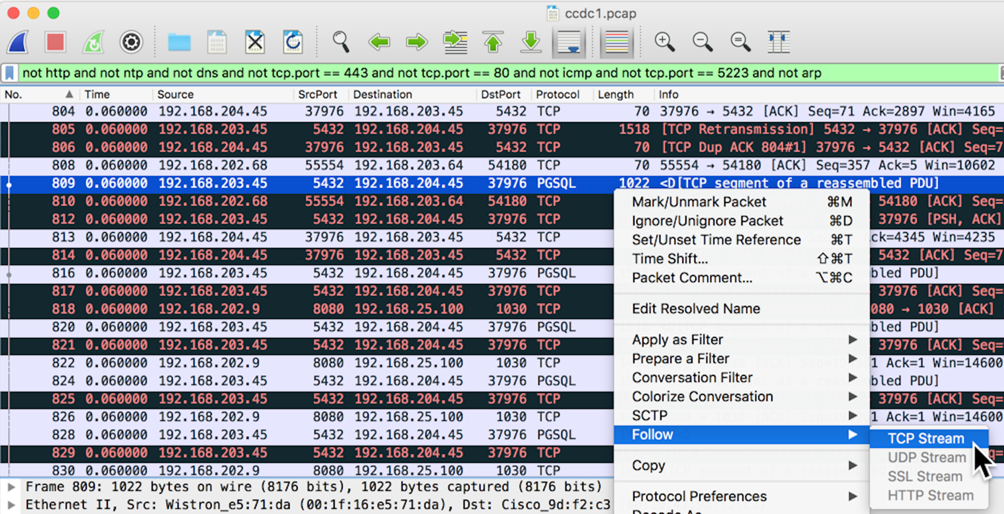The width and height of the screenshot is (1004, 514).
Task: Sort by Length column header
Action: click(x=624, y=94)
